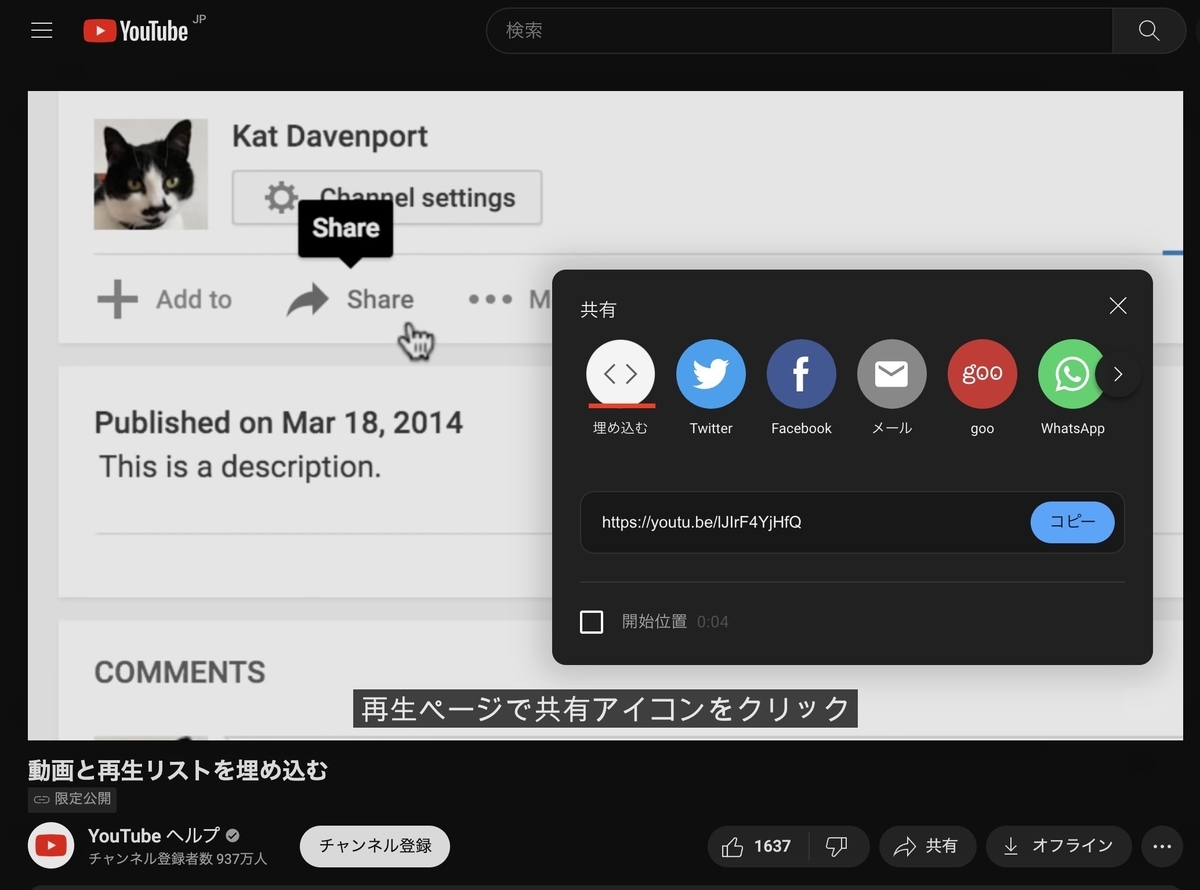Click the 限定公開 unlisted badge

click(x=73, y=800)
